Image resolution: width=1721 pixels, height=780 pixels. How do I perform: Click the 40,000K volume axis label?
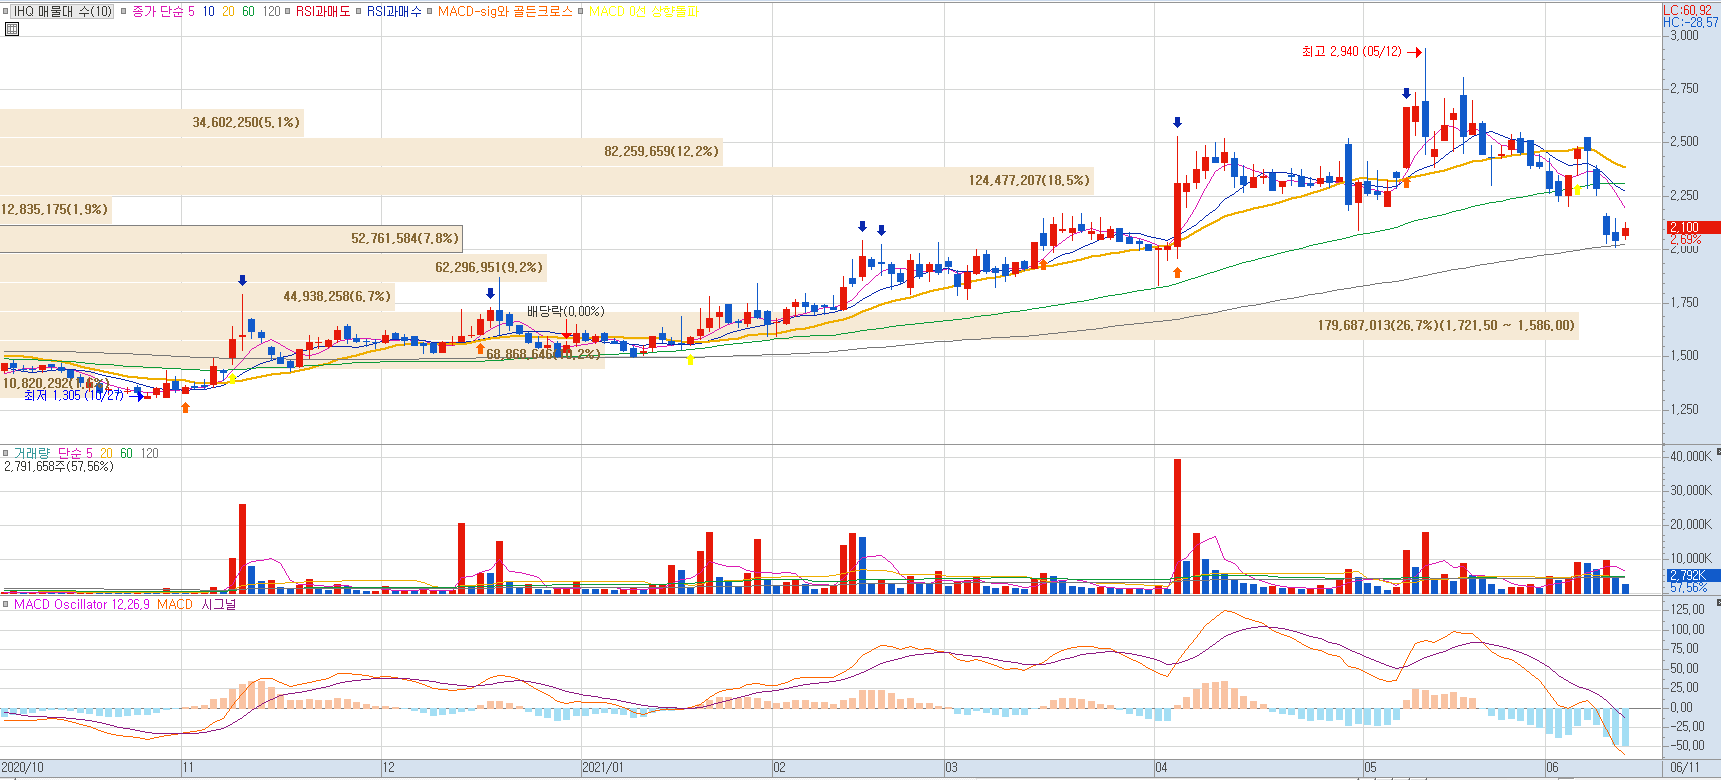tap(1691, 457)
